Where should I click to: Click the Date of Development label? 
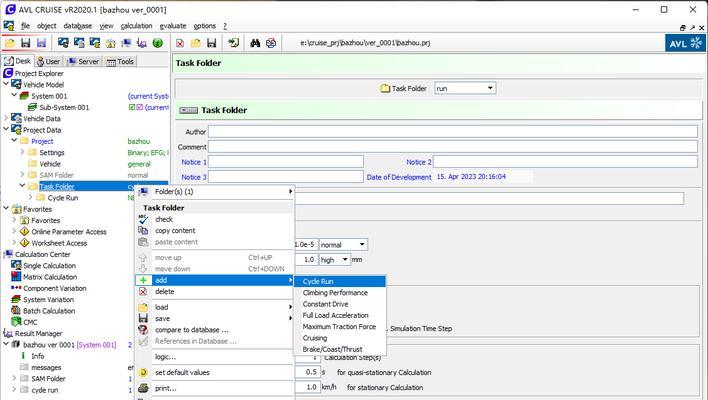(x=399, y=177)
